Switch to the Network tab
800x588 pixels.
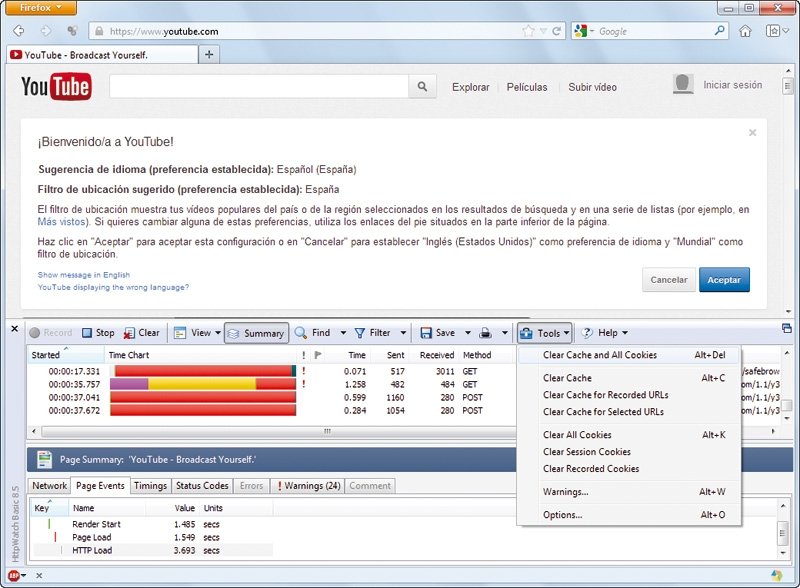tap(49, 486)
